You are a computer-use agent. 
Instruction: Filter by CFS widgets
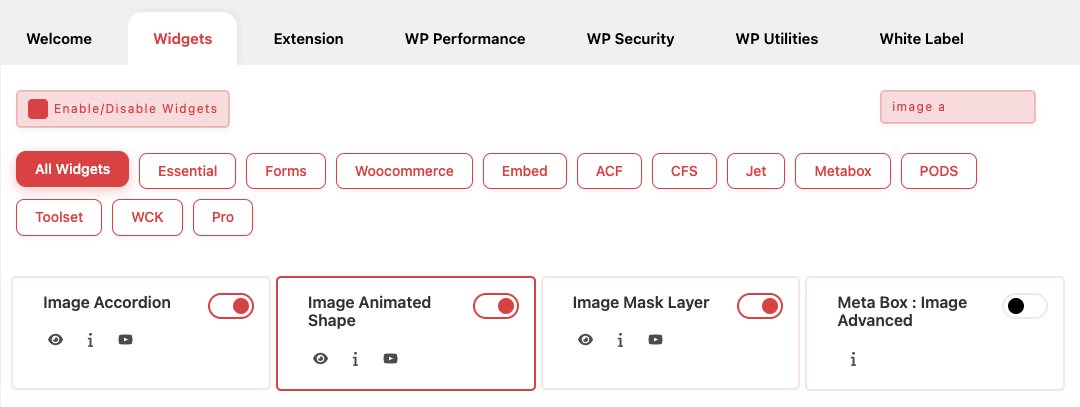685,171
